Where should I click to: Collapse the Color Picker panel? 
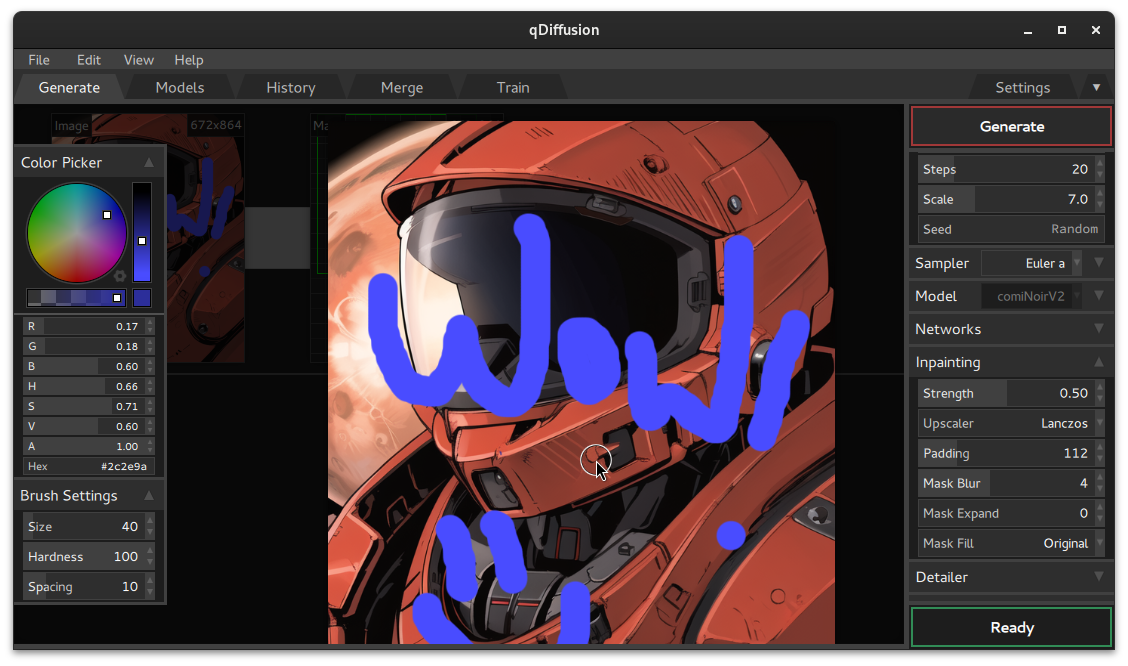point(149,163)
